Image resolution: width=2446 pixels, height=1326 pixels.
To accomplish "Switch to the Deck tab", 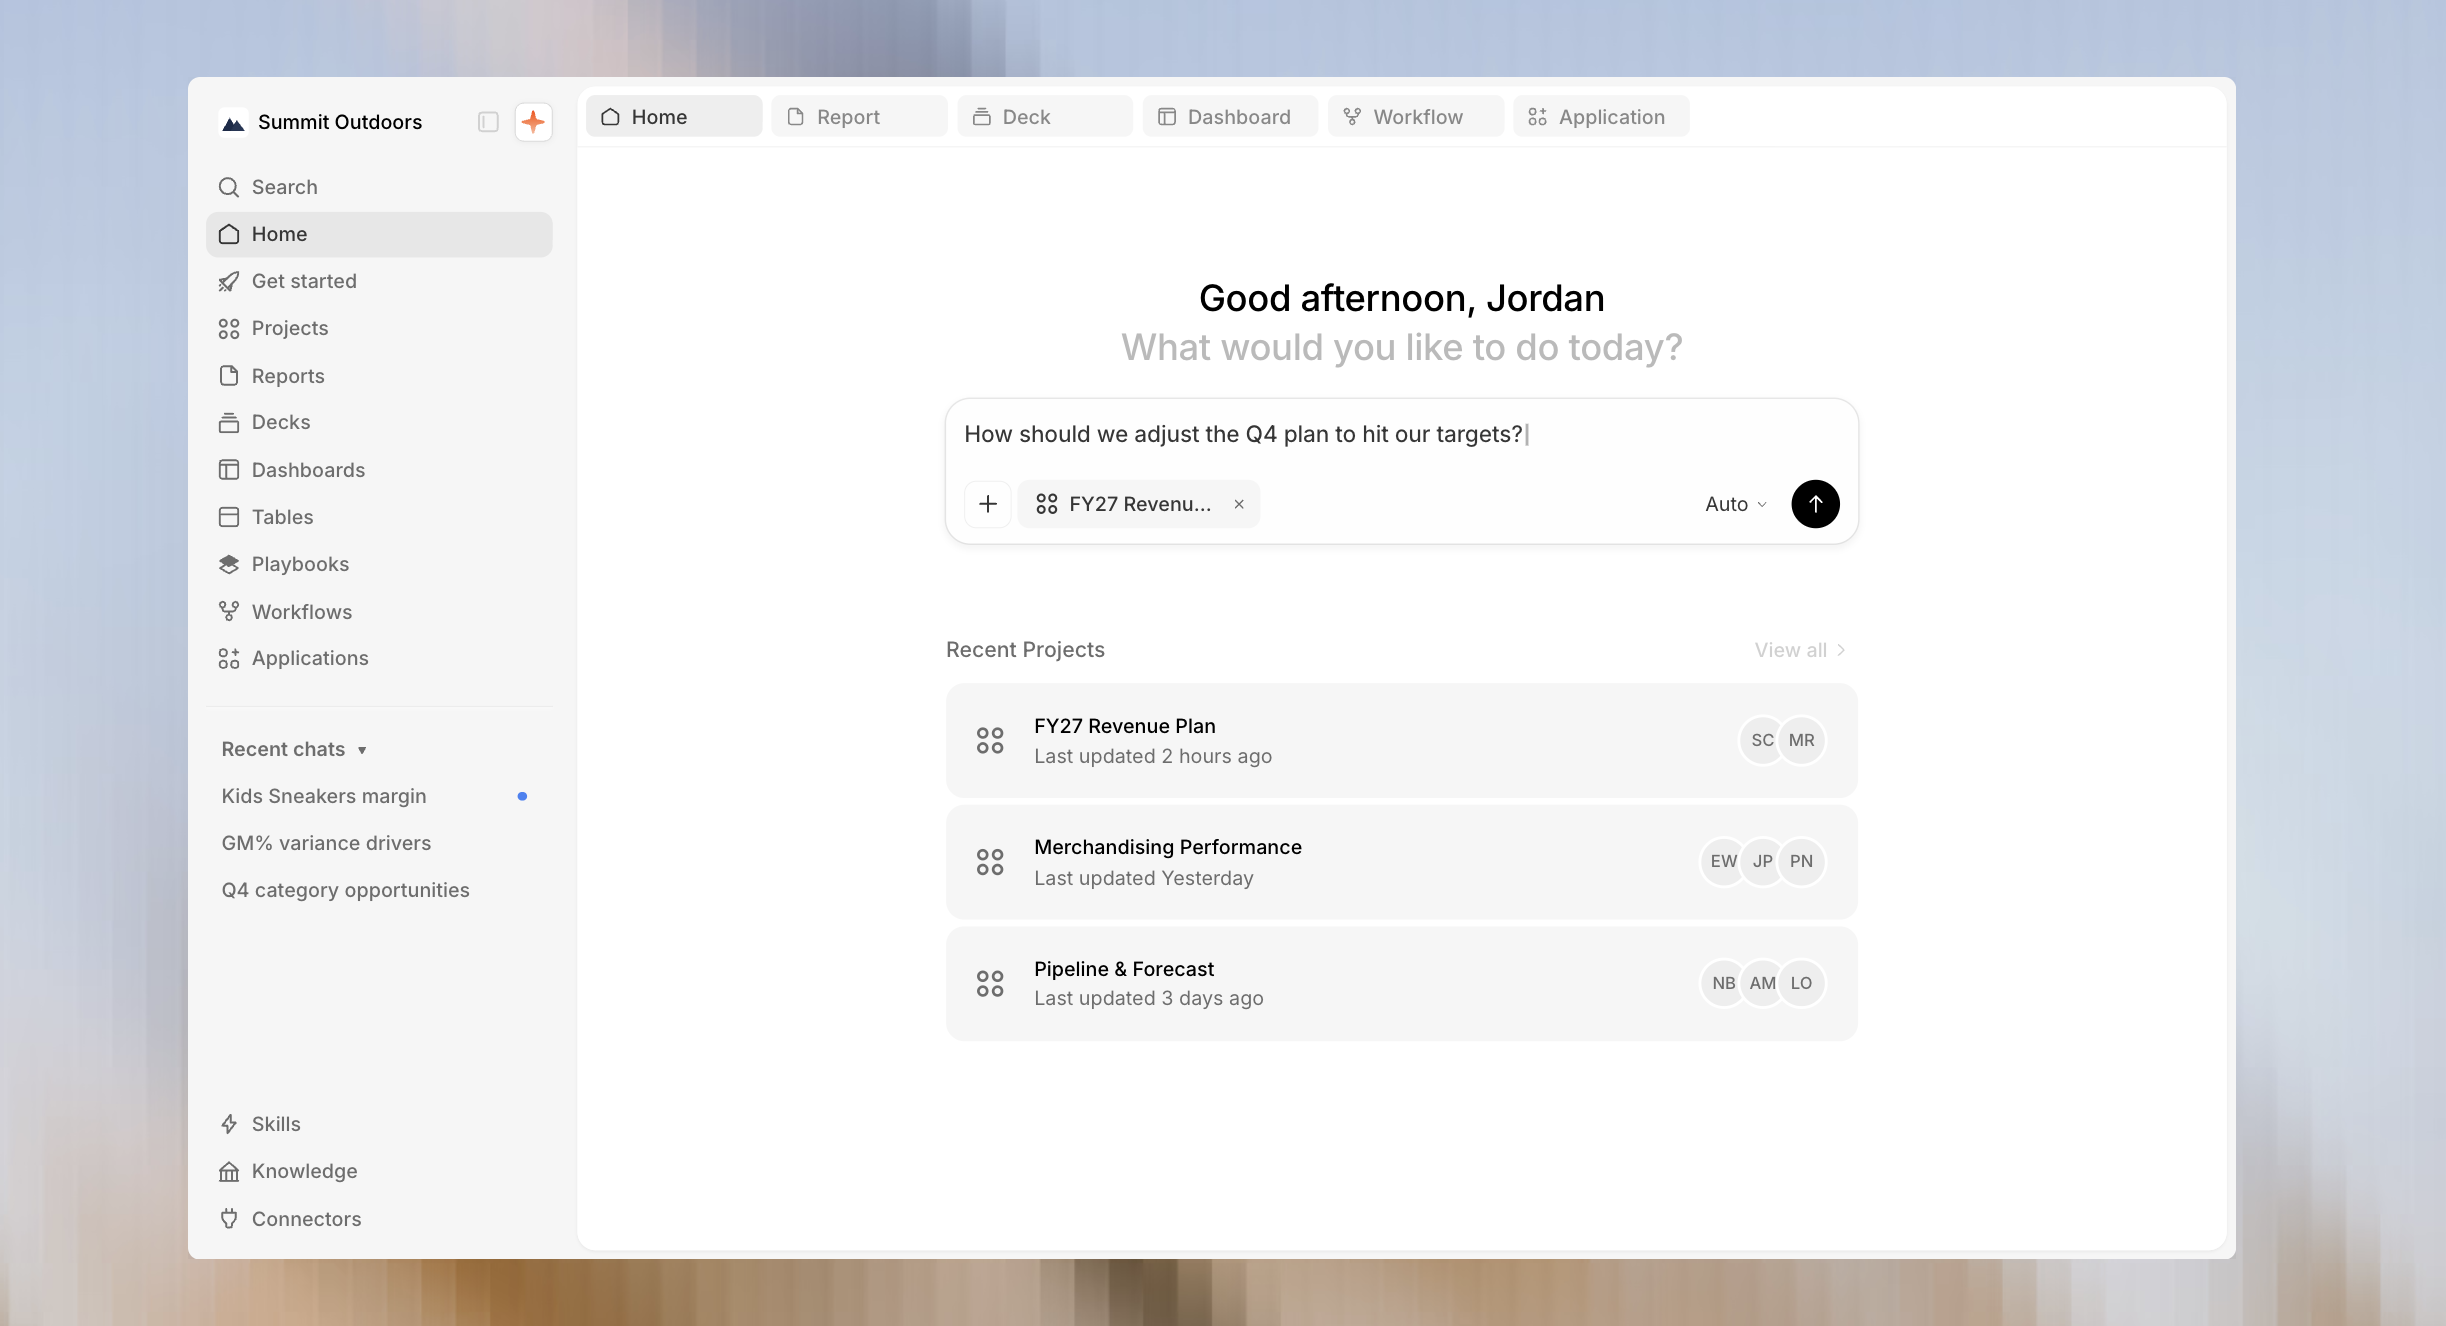I will point(1045,117).
